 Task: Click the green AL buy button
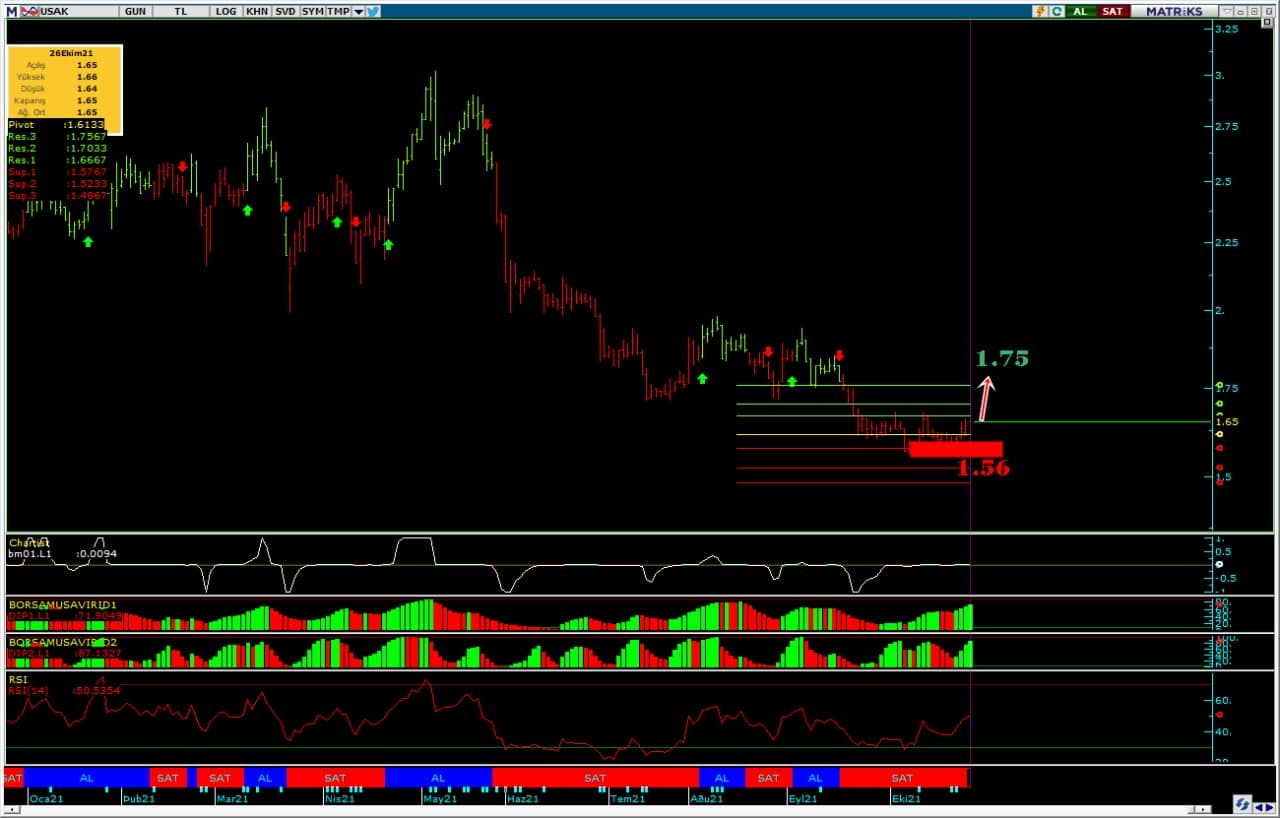[1081, 11]
